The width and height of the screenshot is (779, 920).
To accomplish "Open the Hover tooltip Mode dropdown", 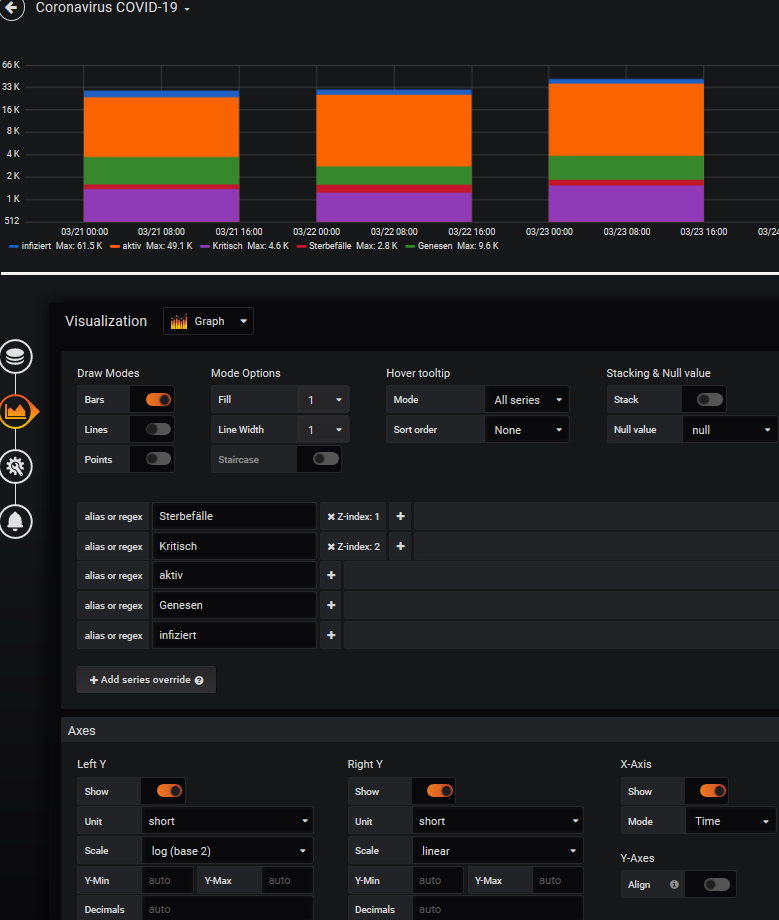I will point(527,400).
